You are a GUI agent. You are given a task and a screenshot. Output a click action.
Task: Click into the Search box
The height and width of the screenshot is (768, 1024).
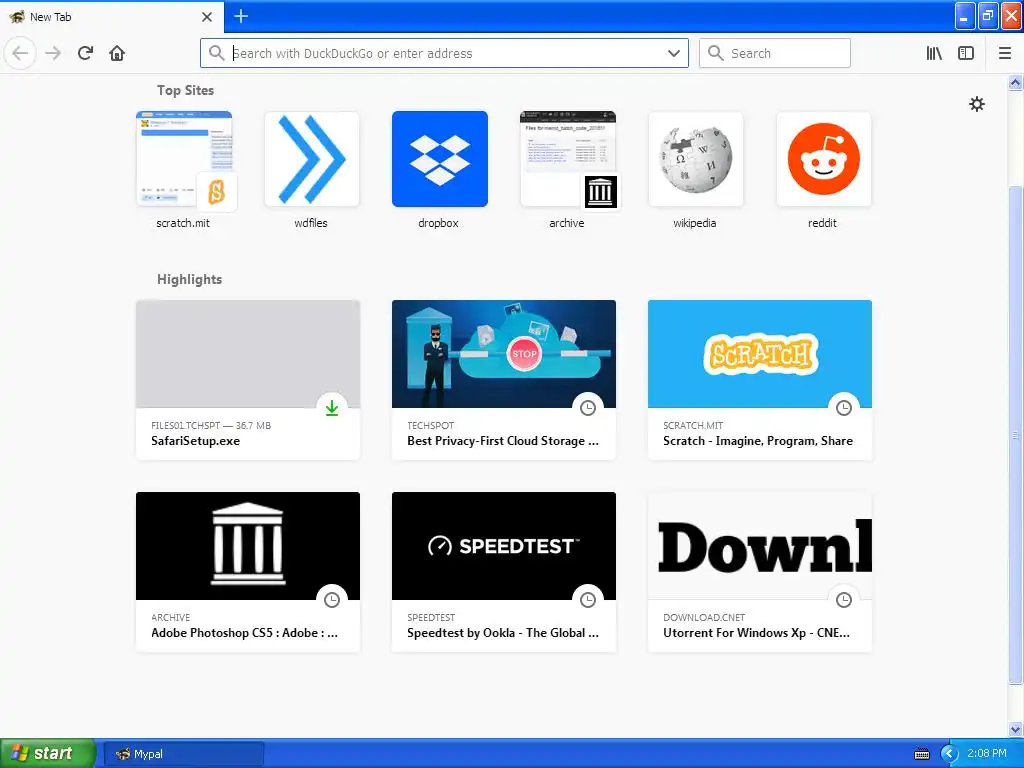click(775, 53)
